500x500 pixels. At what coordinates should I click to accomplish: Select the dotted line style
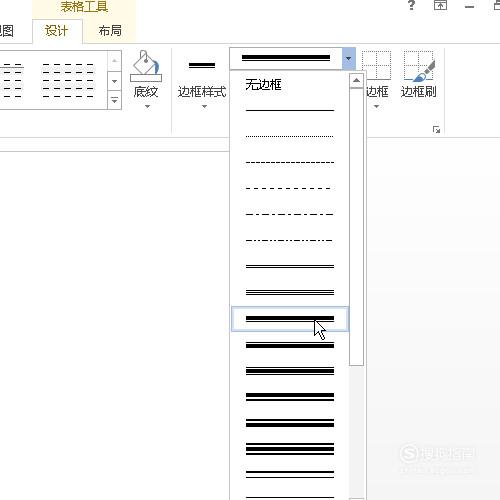click(x=290, y=136)
